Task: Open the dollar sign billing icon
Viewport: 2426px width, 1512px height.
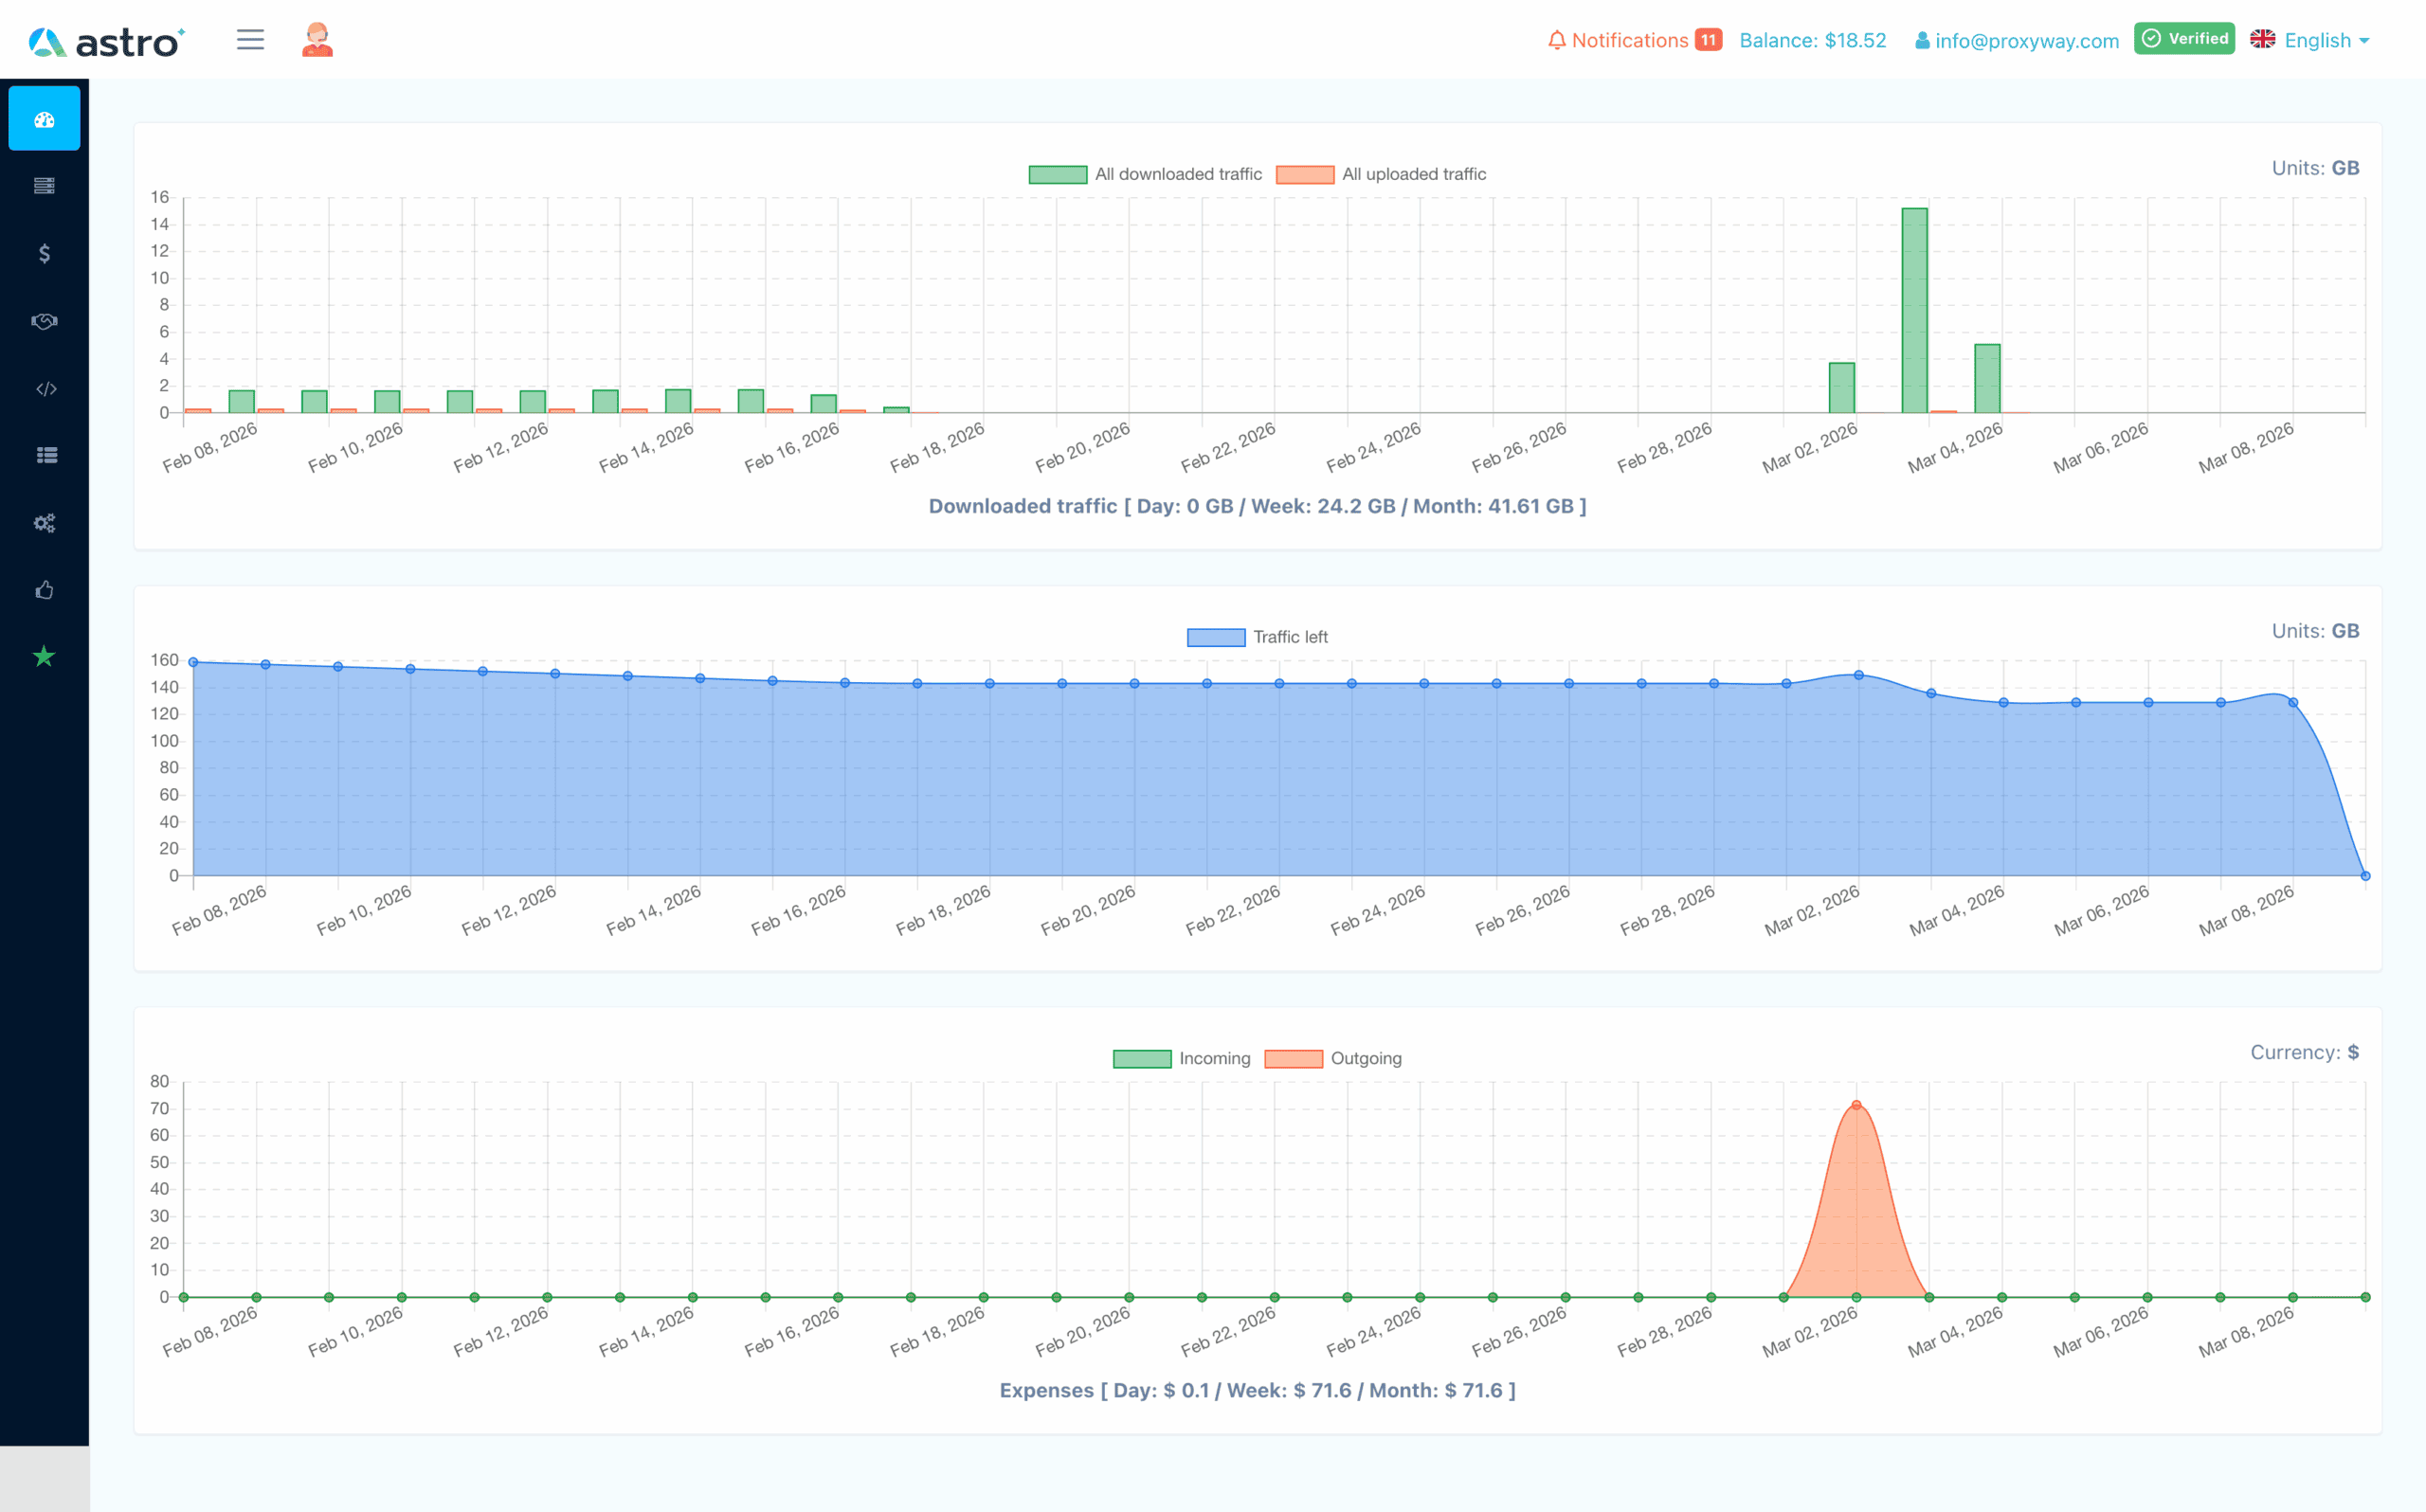Action: point(44,254)
